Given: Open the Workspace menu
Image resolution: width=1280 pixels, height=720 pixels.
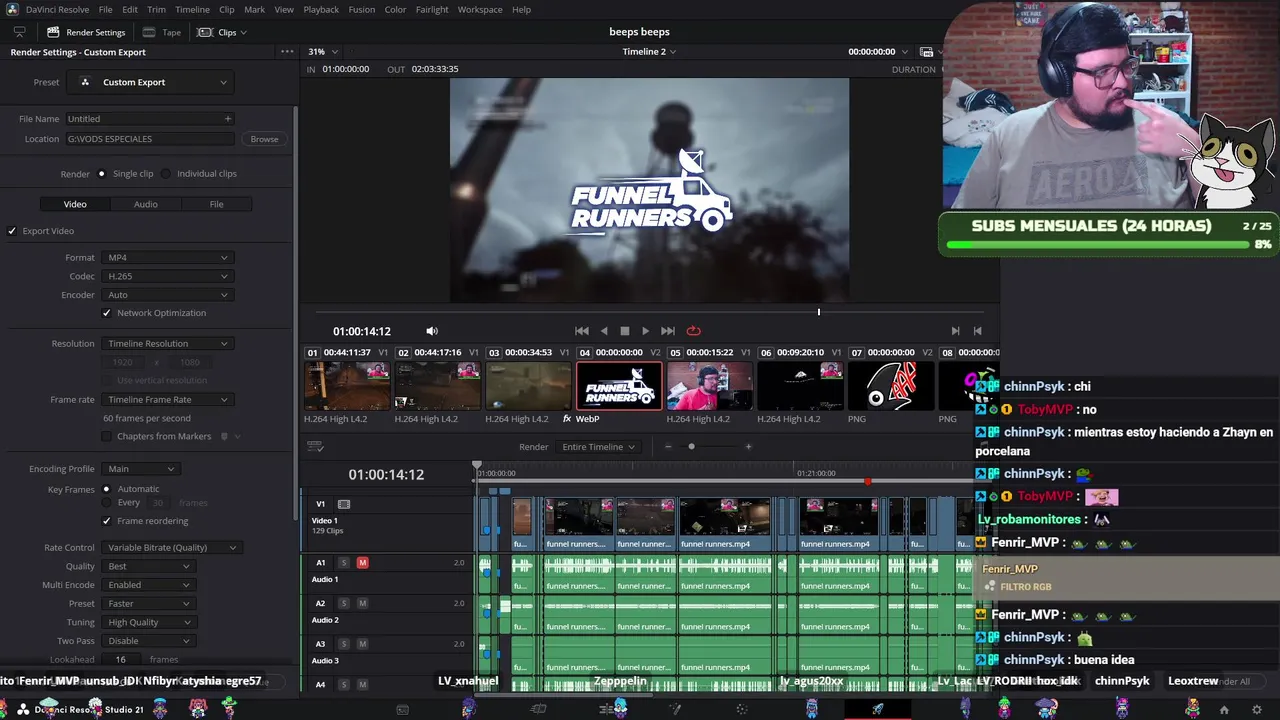Looking at the screenshot, I should (480, 9).
